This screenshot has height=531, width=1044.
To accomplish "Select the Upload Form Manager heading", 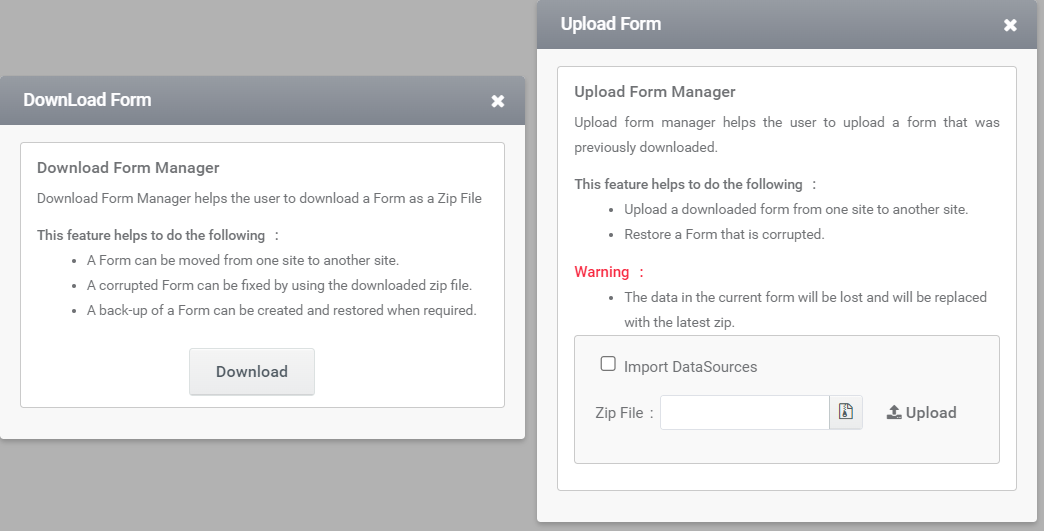I will [x=654, y=92].
